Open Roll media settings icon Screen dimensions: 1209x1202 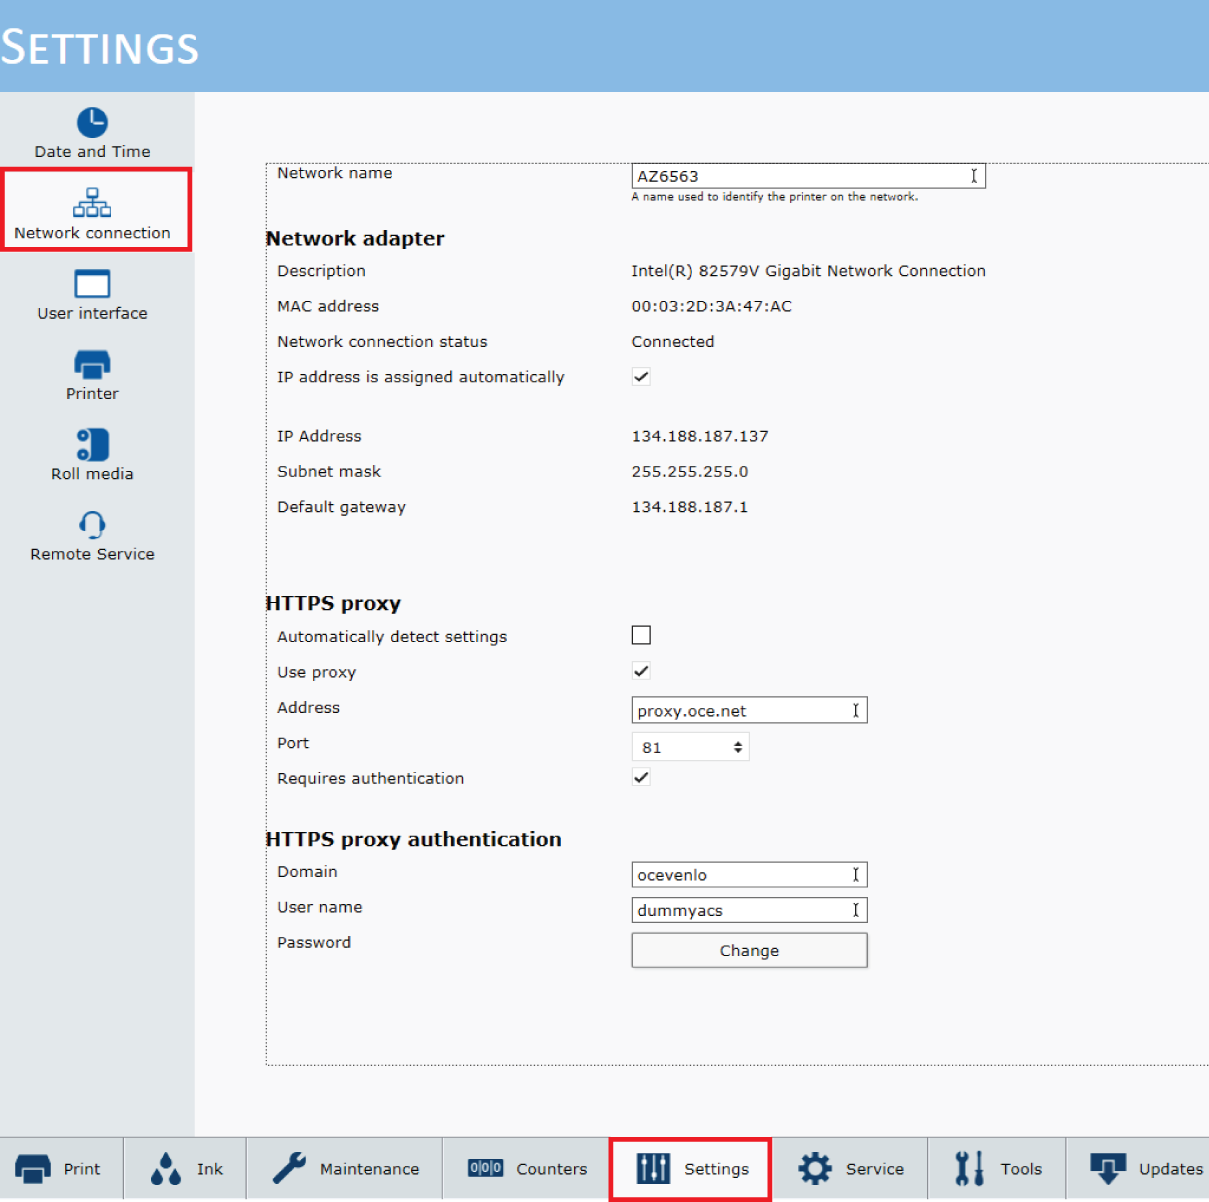pos(92,444)
